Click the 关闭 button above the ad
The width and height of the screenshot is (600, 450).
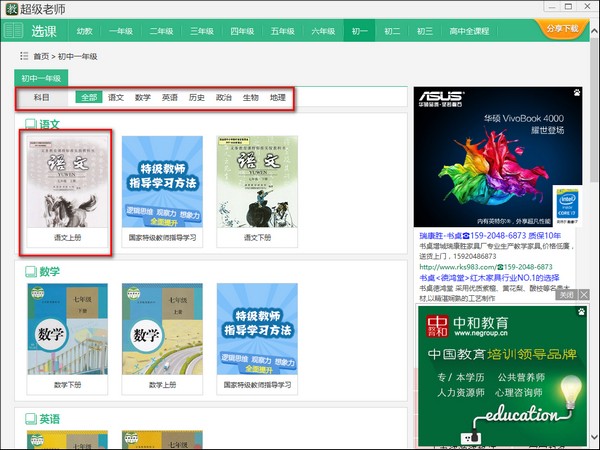[x=566, y=295]
